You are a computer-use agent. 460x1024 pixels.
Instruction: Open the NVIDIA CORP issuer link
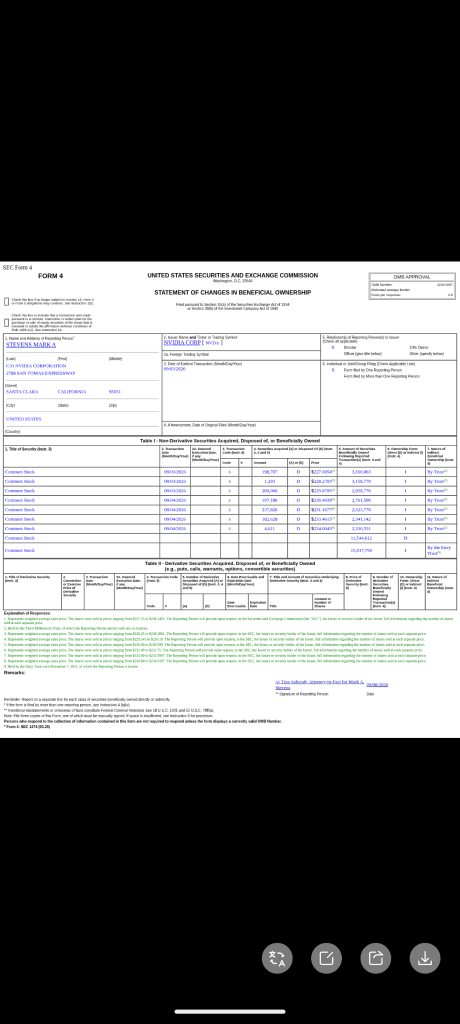[x=182, y=342]
